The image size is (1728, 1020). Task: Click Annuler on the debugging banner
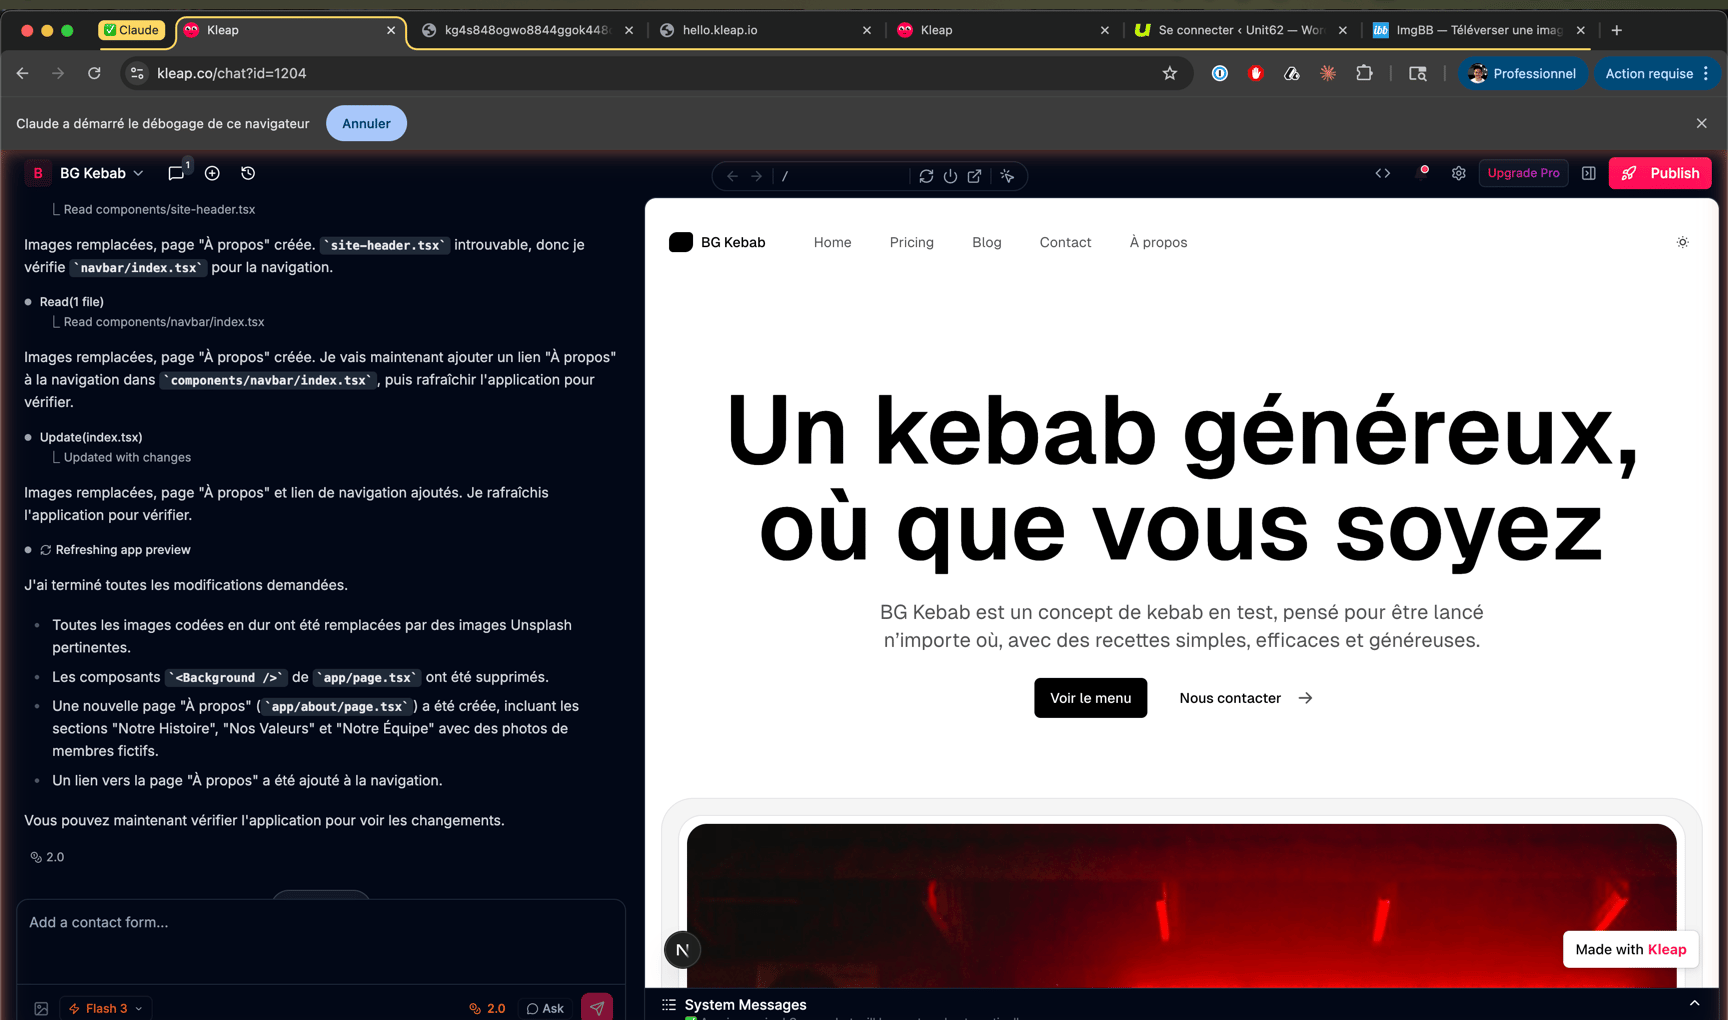pyautogui.click(x=366, y=123)
